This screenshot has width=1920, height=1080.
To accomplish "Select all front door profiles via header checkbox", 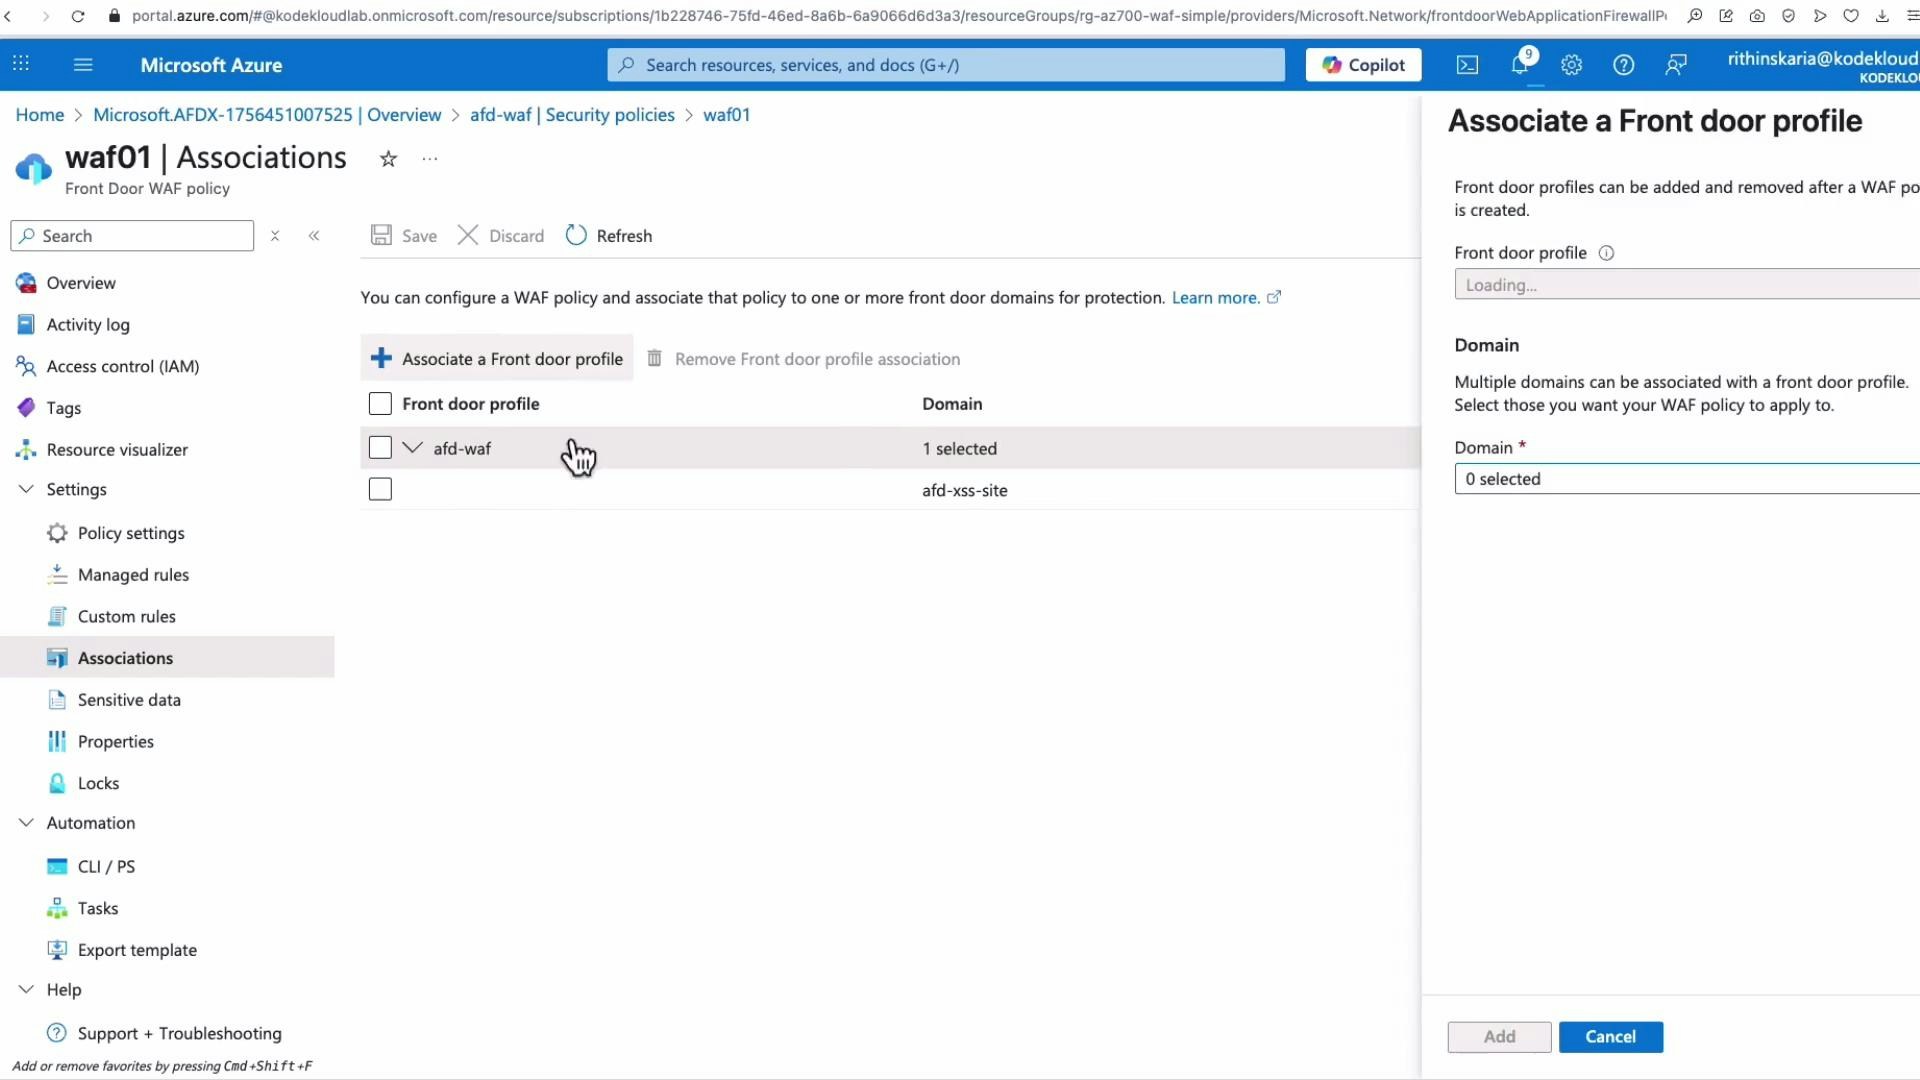I will (x=380, y=403).
